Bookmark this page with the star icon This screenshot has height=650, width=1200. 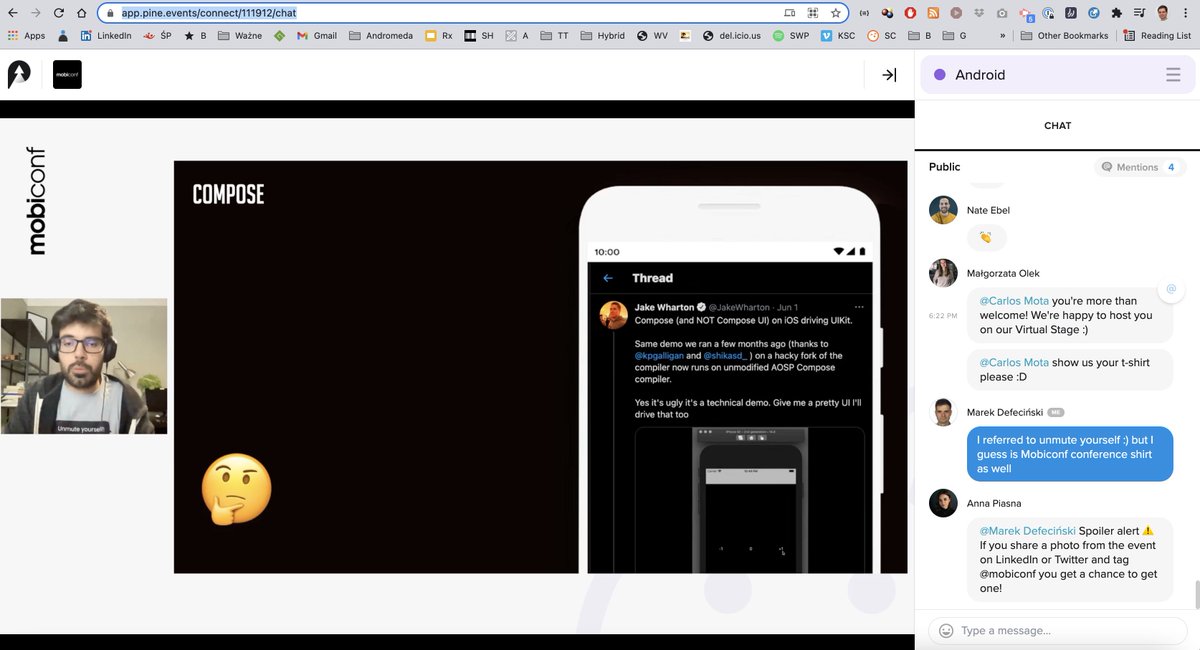(835, 13)
